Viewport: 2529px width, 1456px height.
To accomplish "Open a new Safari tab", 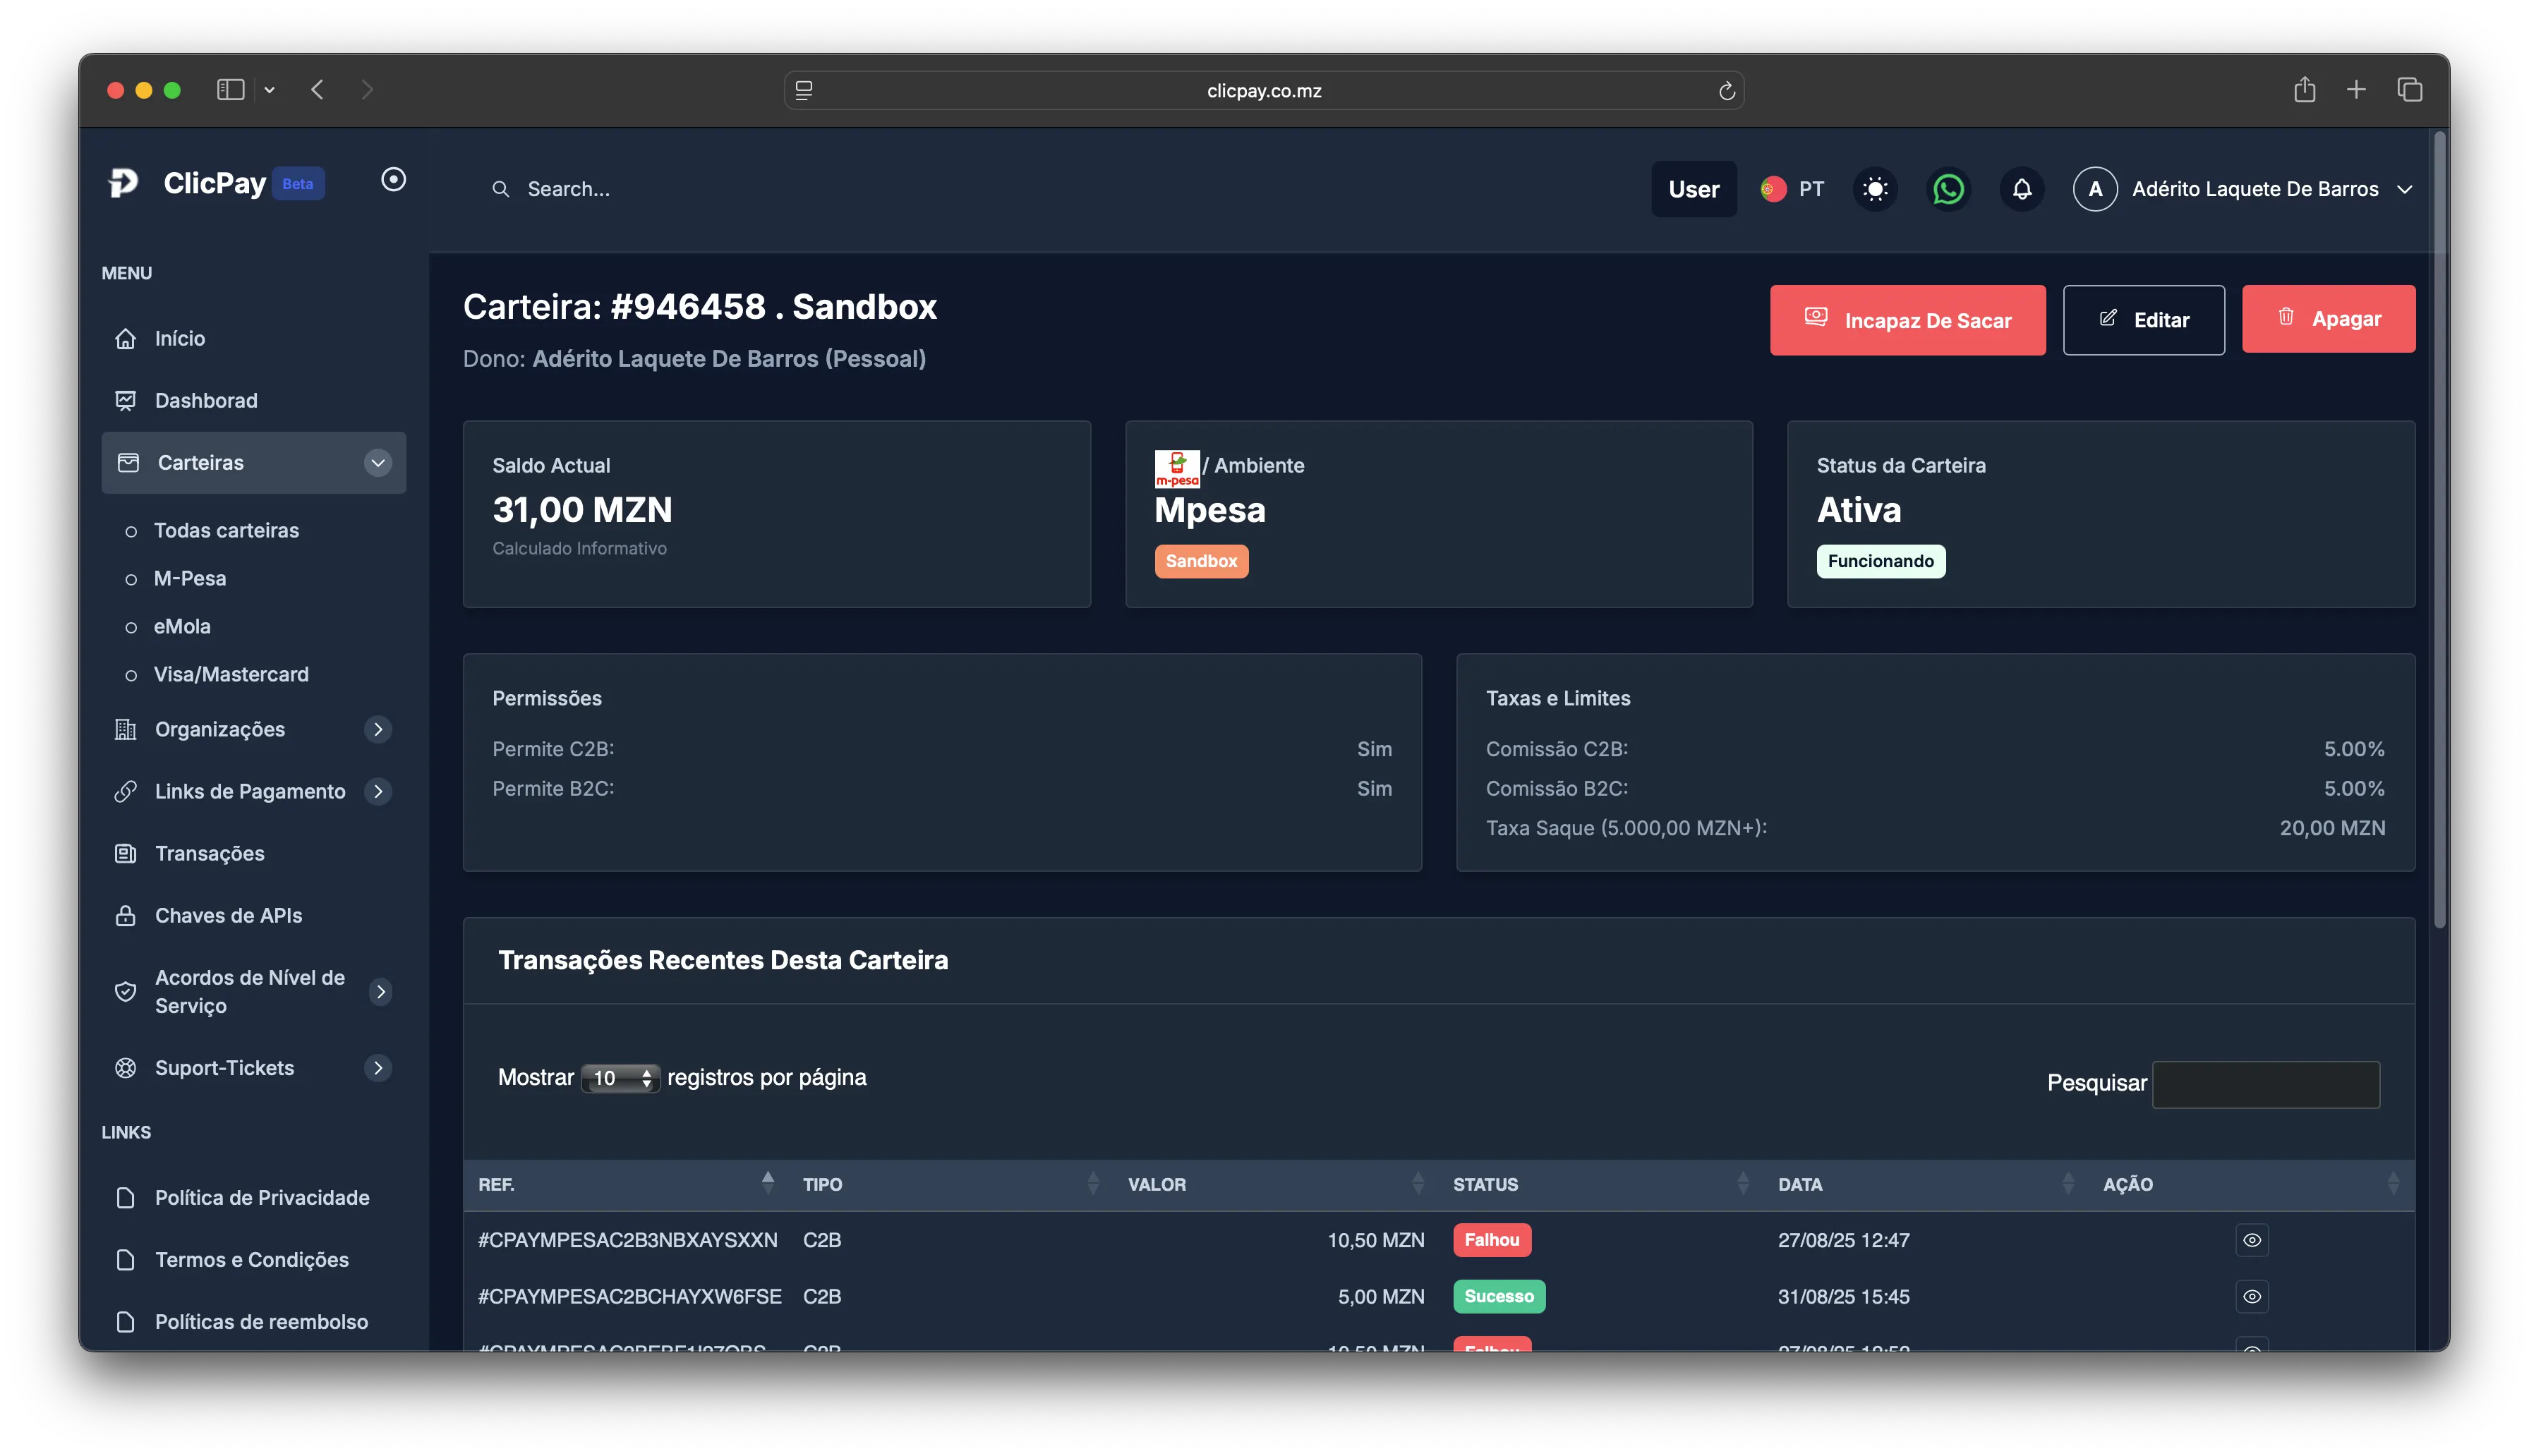I will [x=2356, y=90].
